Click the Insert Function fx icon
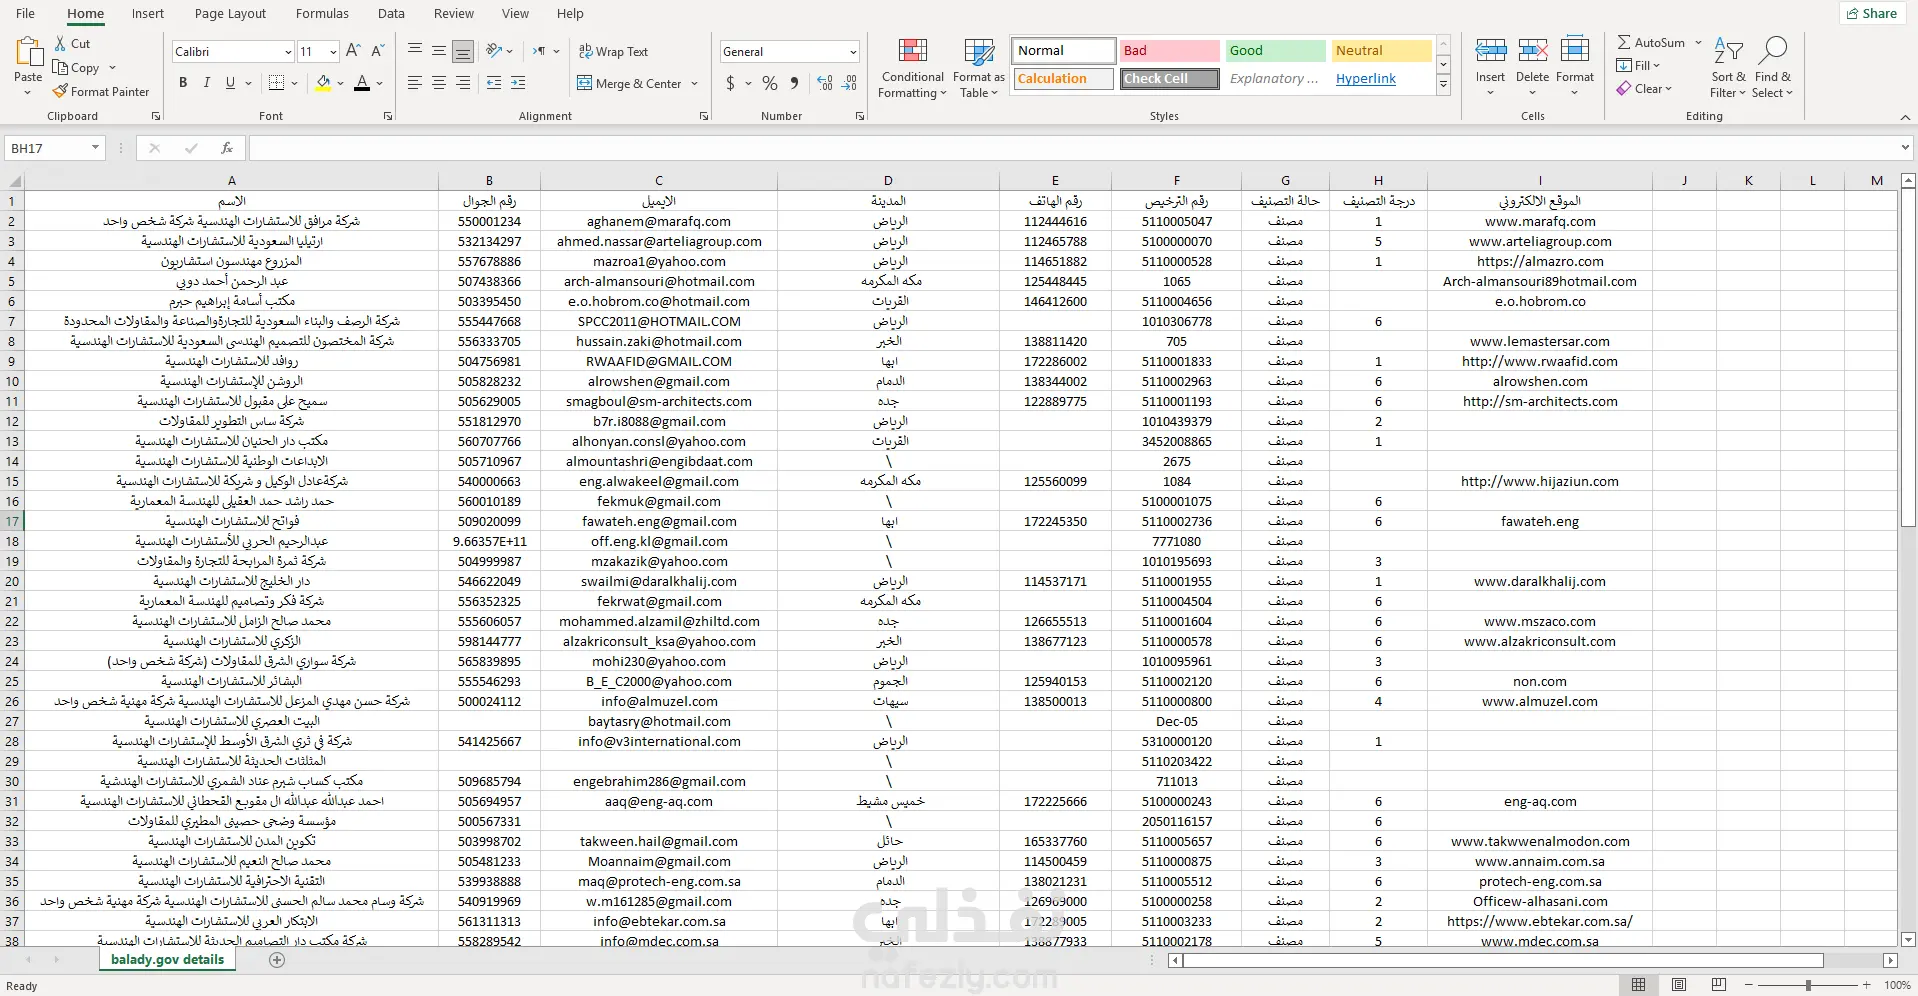 click(227, 148)
